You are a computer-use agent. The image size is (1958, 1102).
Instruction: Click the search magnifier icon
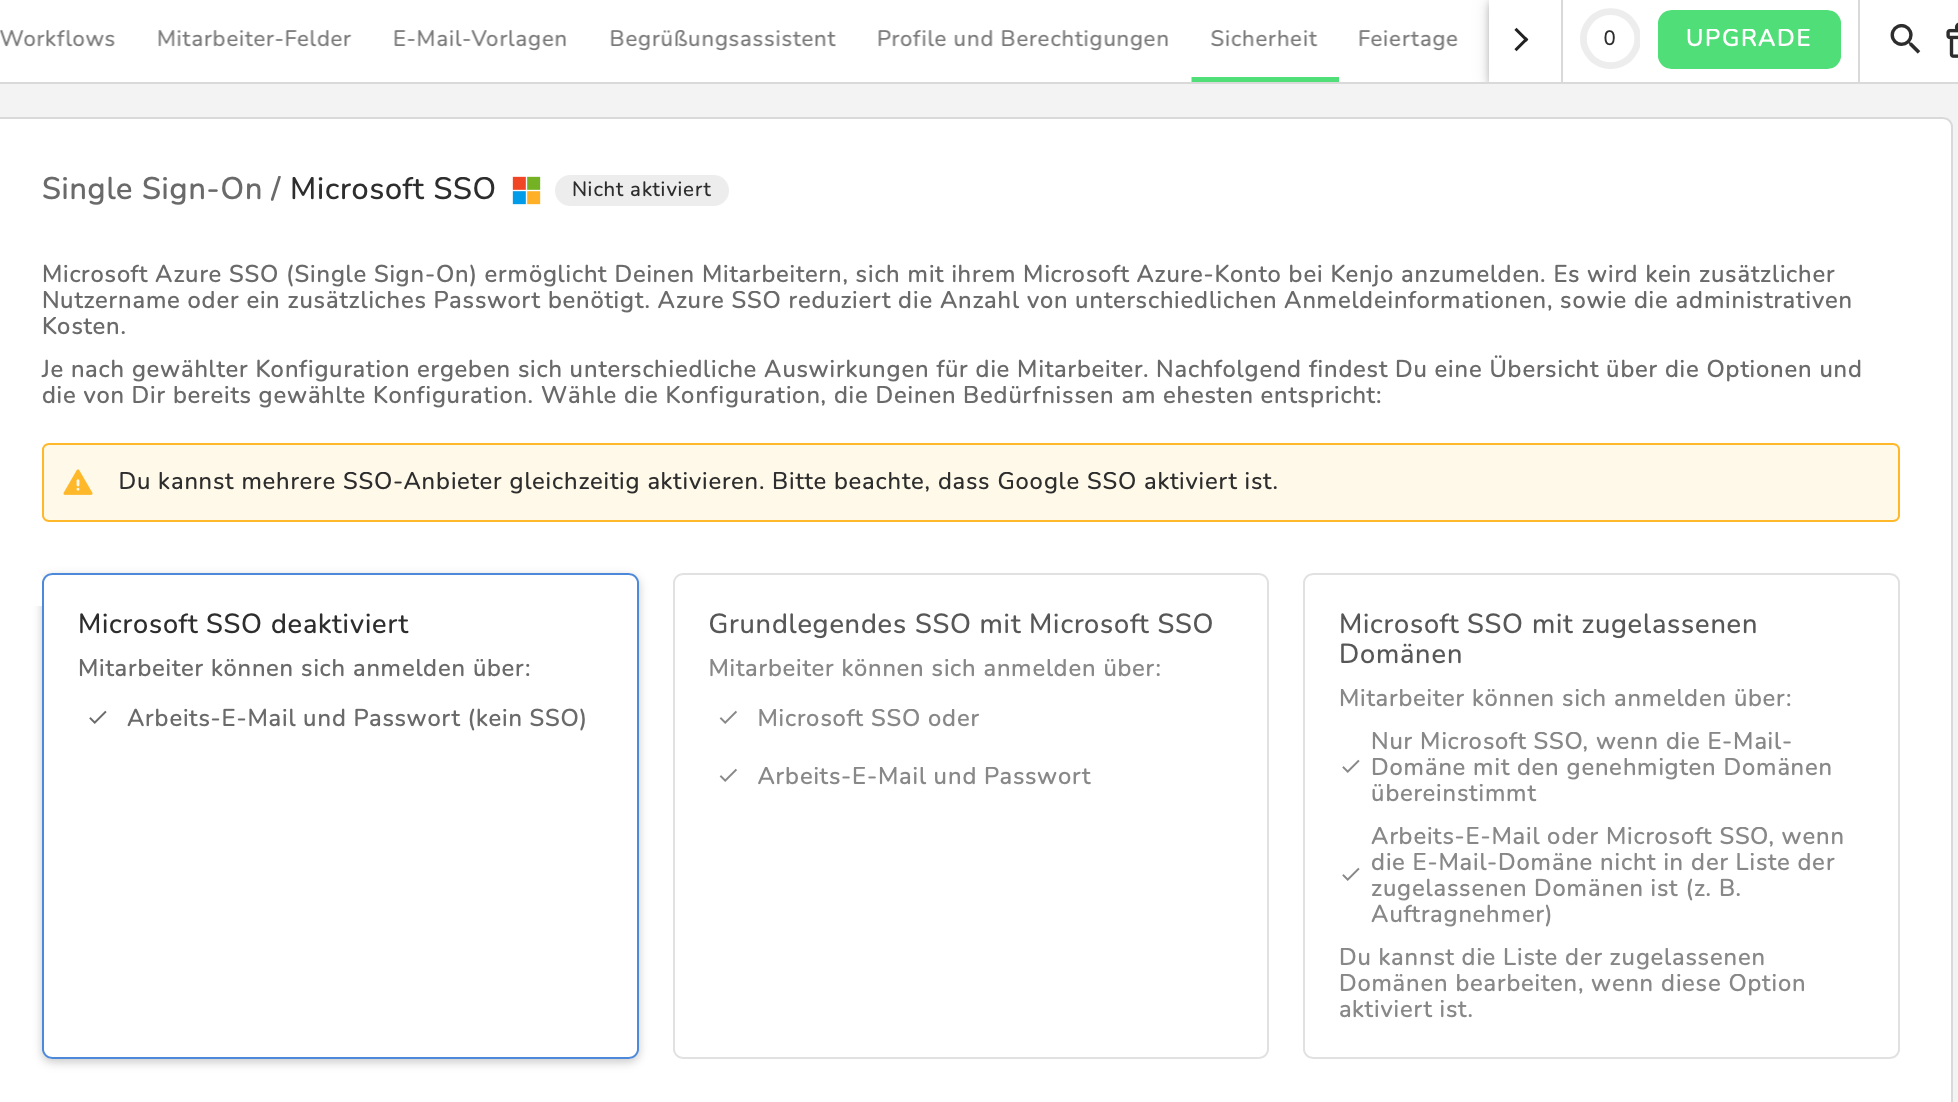(1904, 39)
